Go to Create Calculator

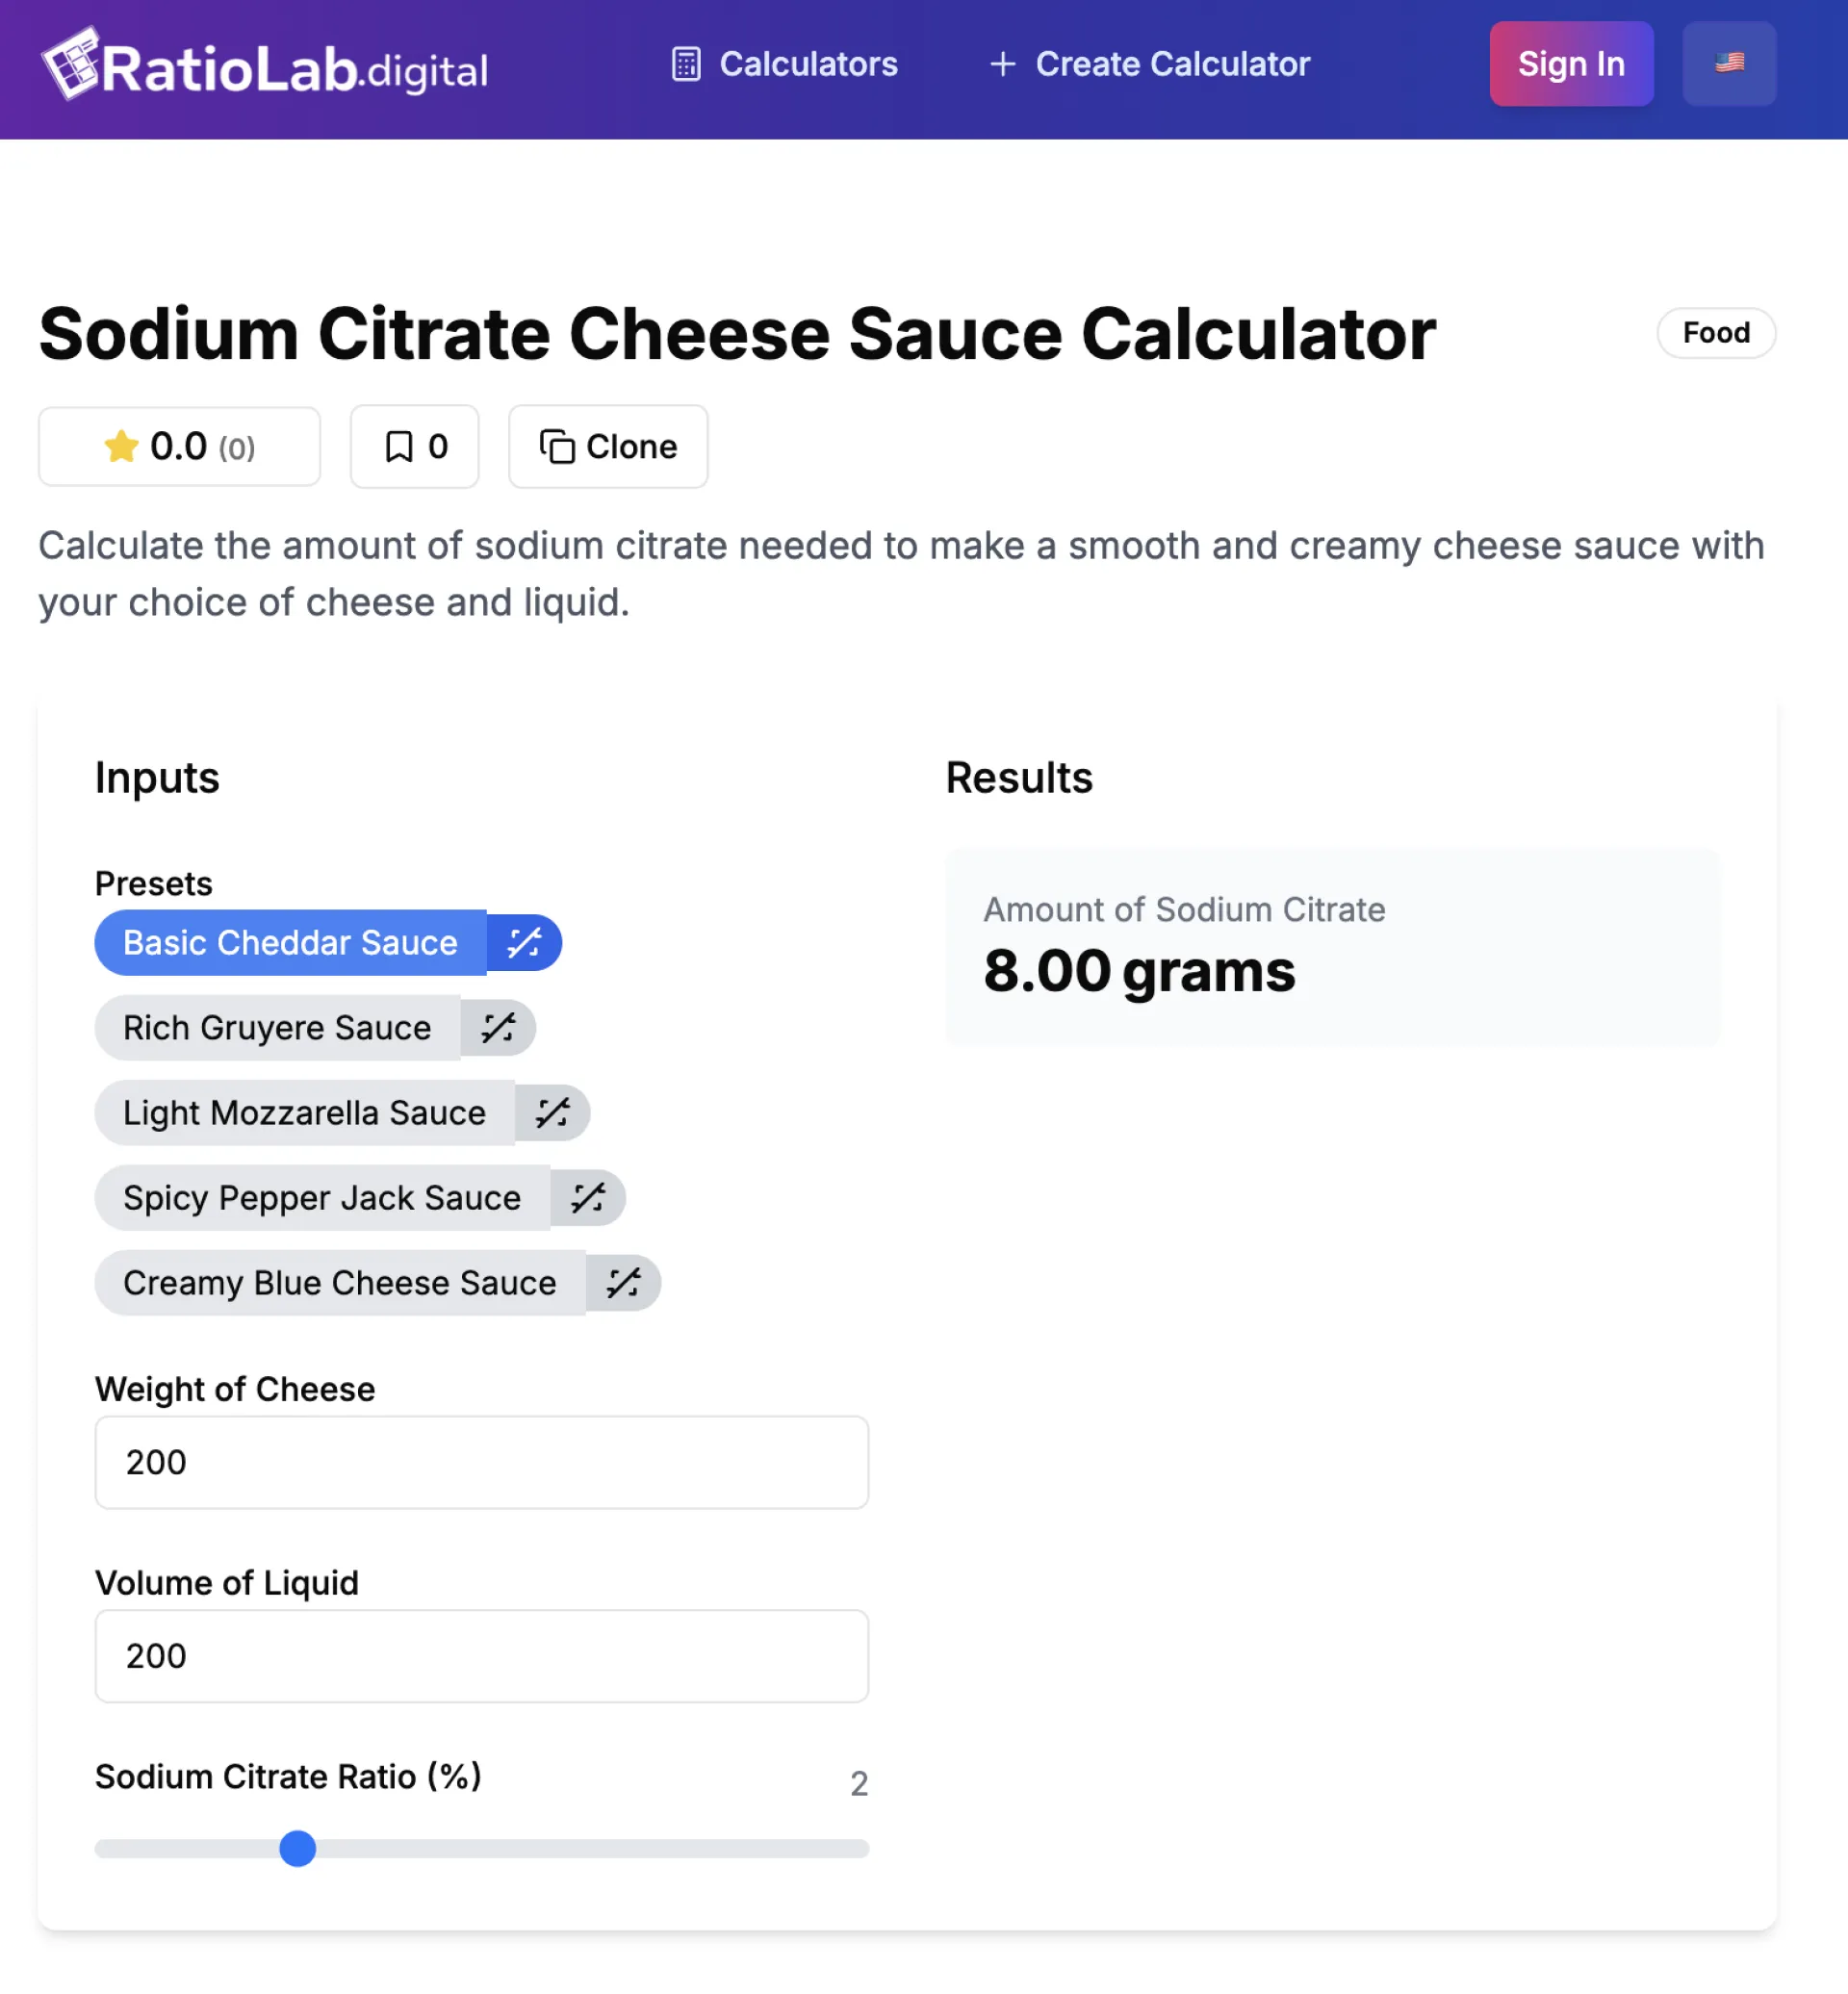(x=1149, y=64)
